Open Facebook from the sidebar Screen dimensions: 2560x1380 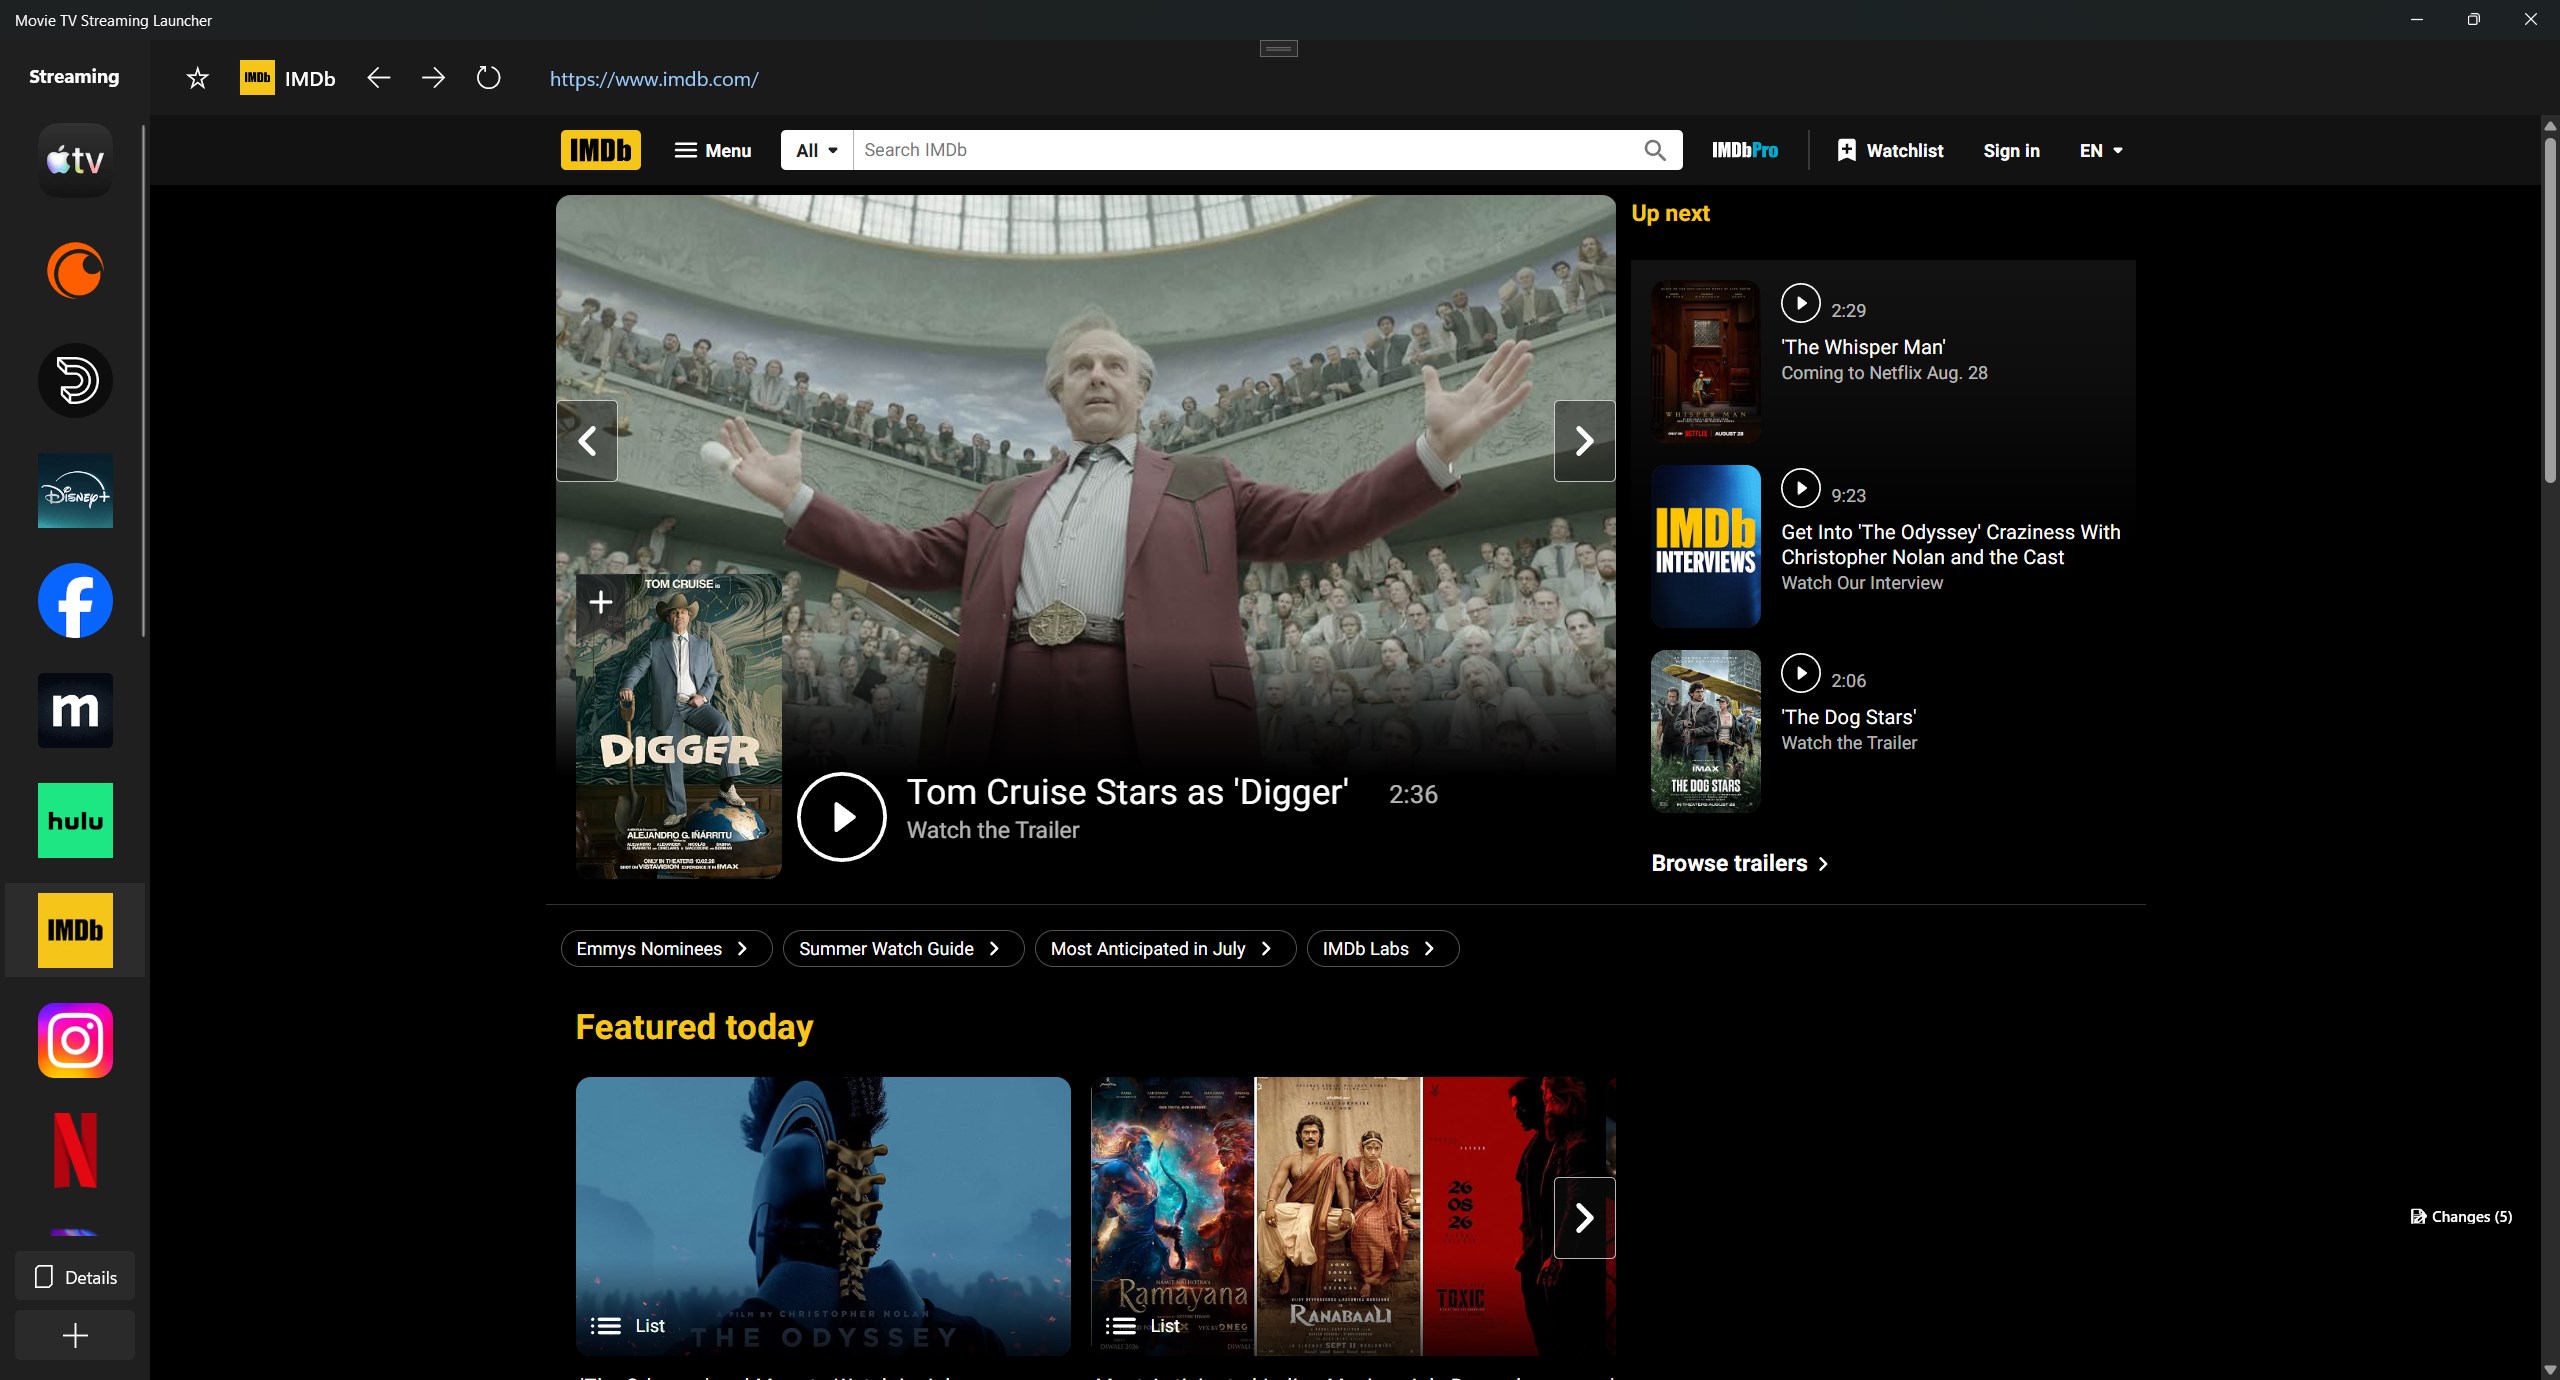[x=75, y=600]
